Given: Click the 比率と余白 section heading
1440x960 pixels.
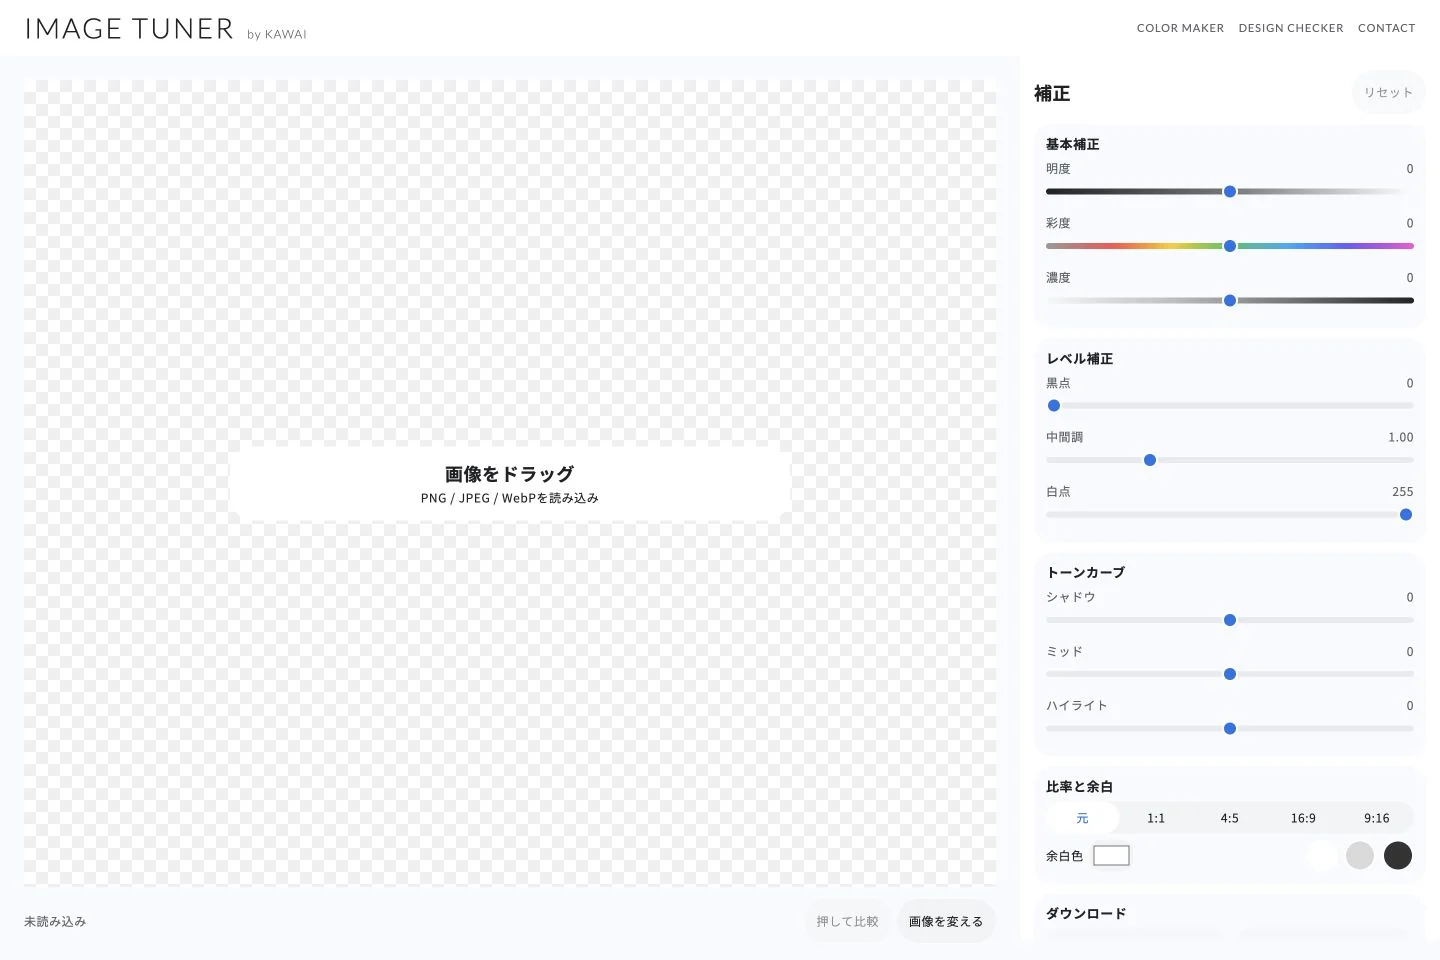Looking at the screenshot, I should pyautogui.click(x=1080, y=787).
